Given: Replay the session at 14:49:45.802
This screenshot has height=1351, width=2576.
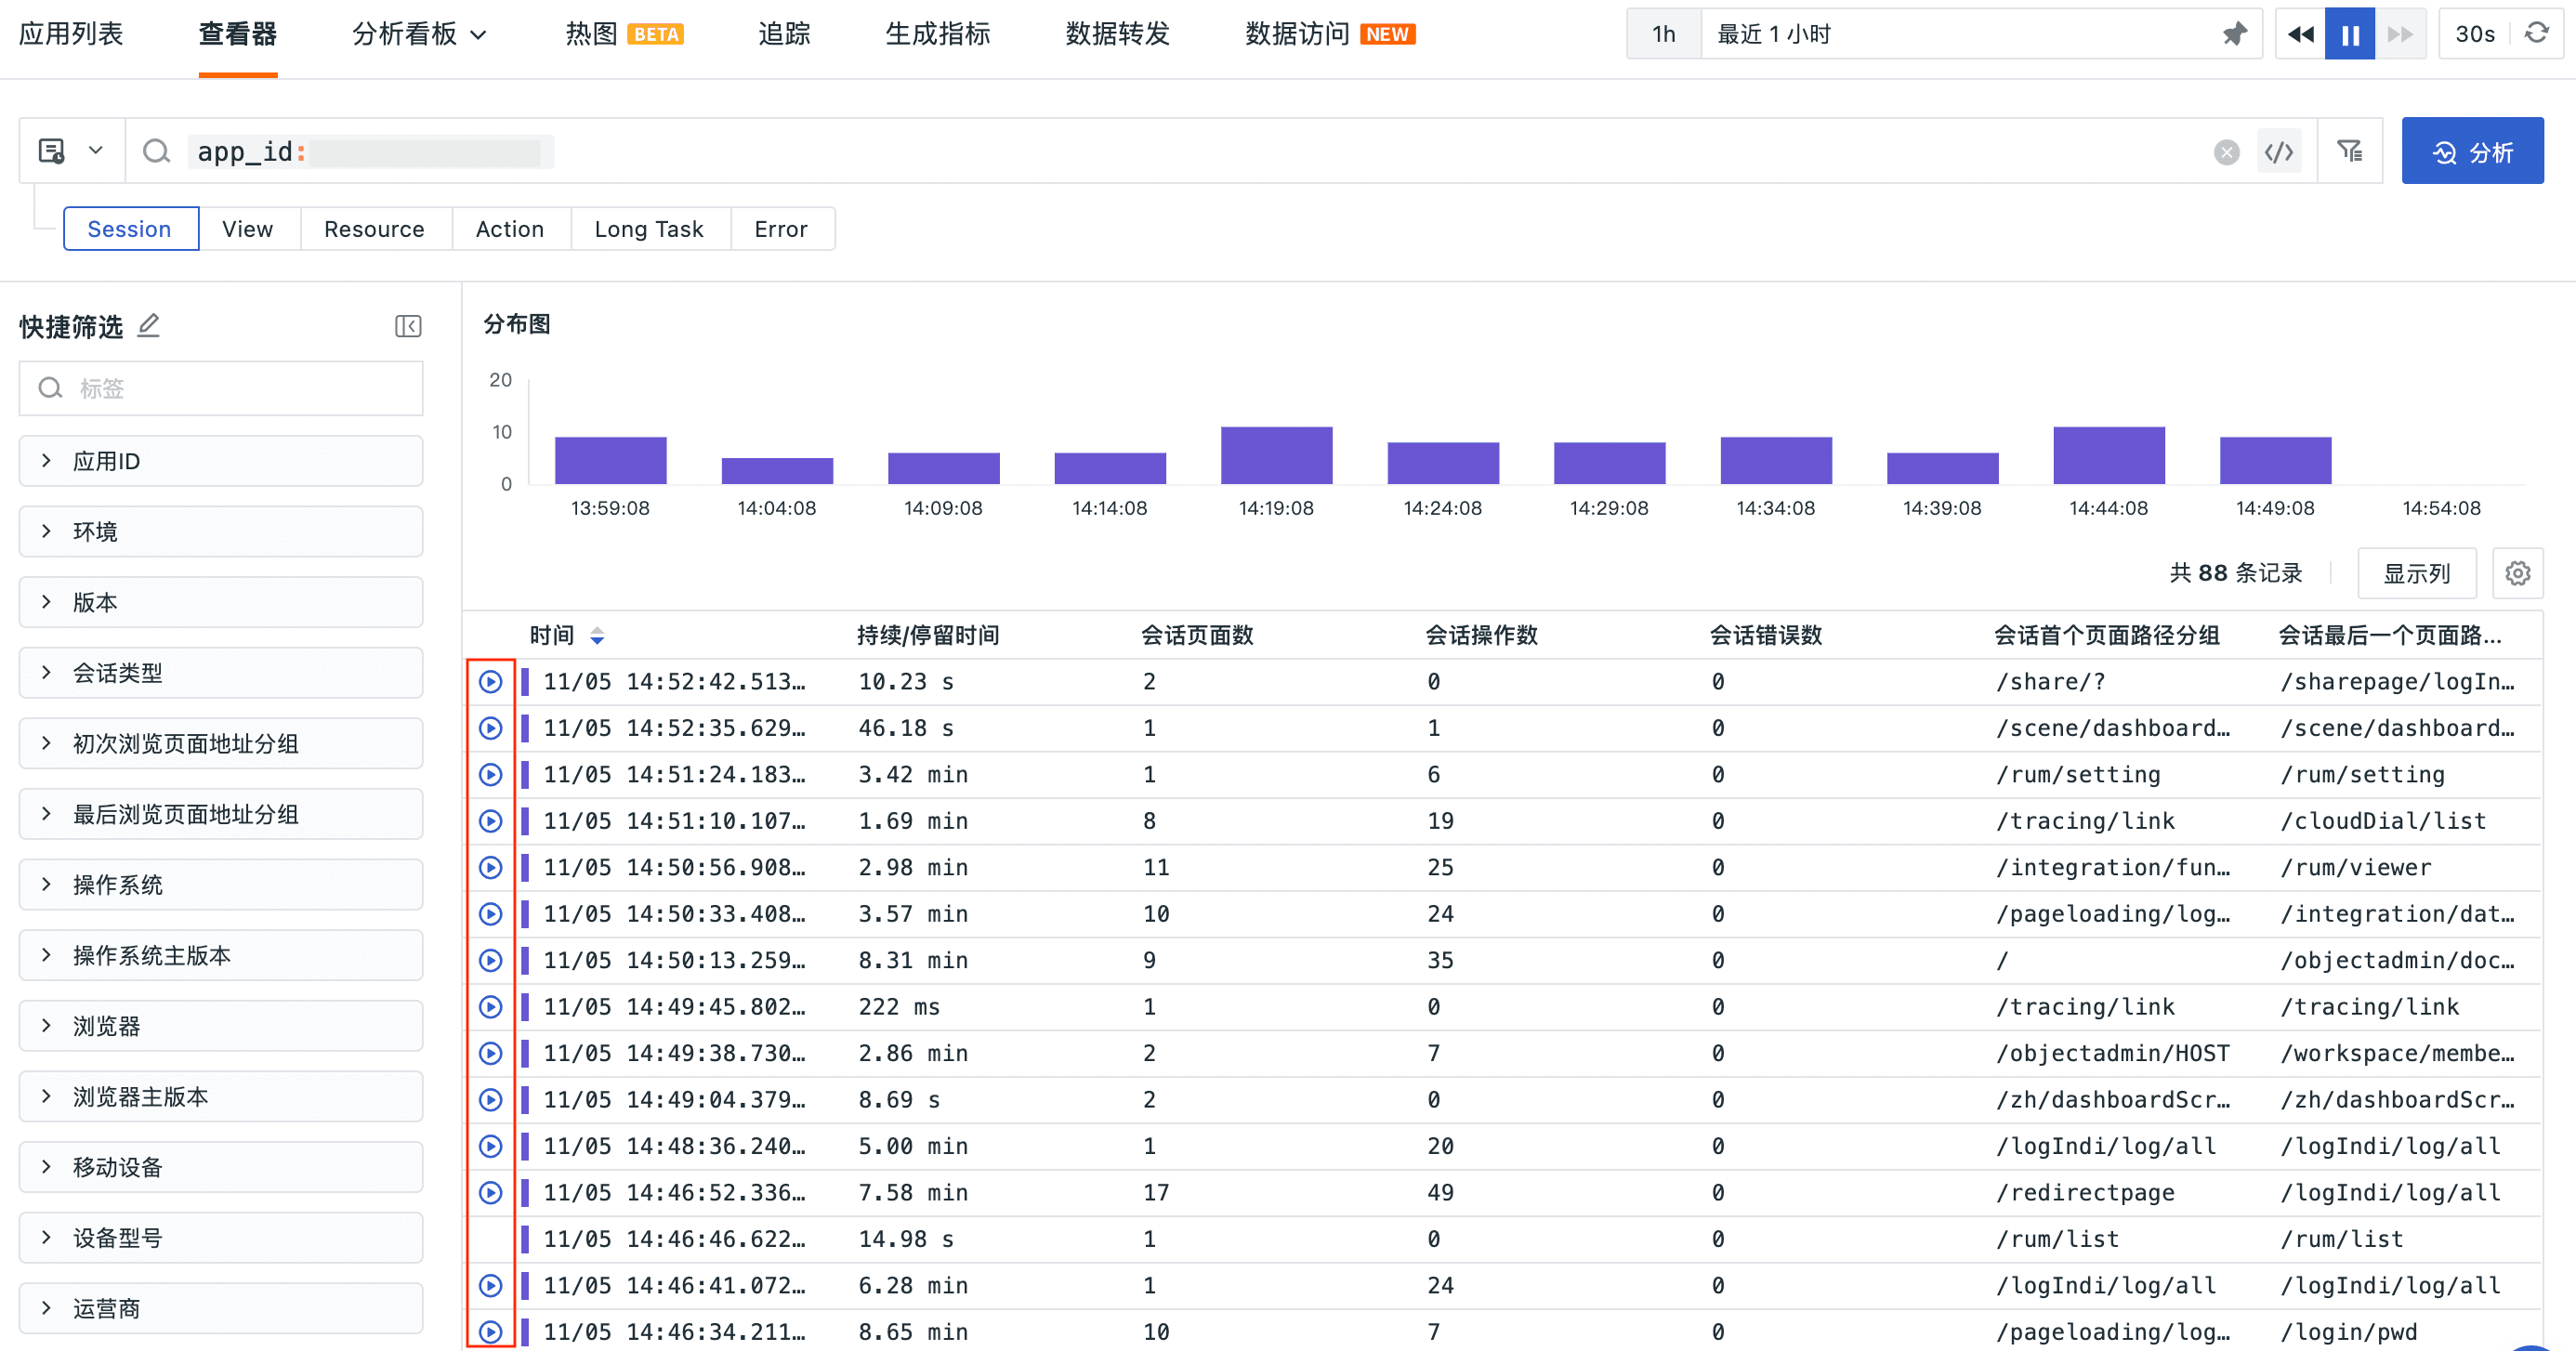Looking at the screenshot, I should 490,1007.
